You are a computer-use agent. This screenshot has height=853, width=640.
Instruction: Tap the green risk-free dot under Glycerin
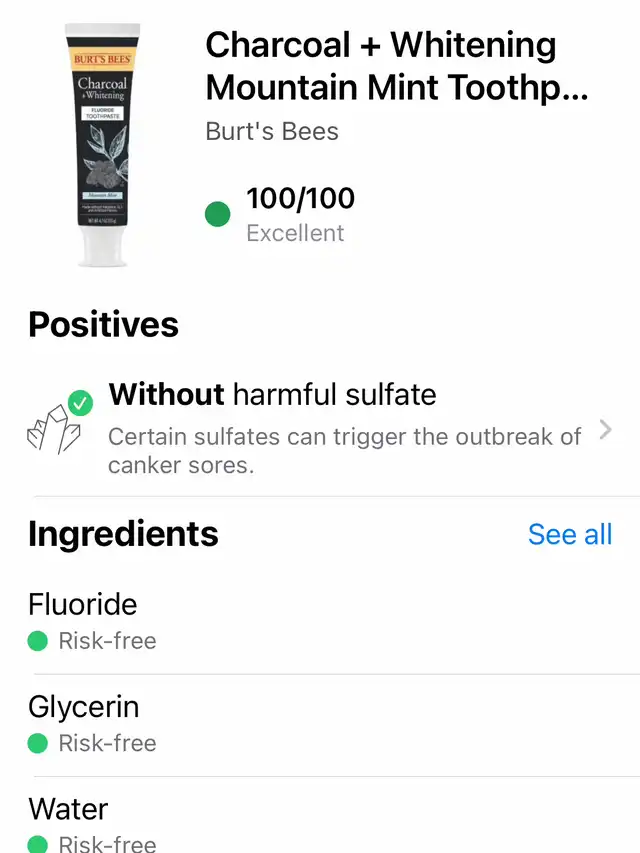(38, 743)
